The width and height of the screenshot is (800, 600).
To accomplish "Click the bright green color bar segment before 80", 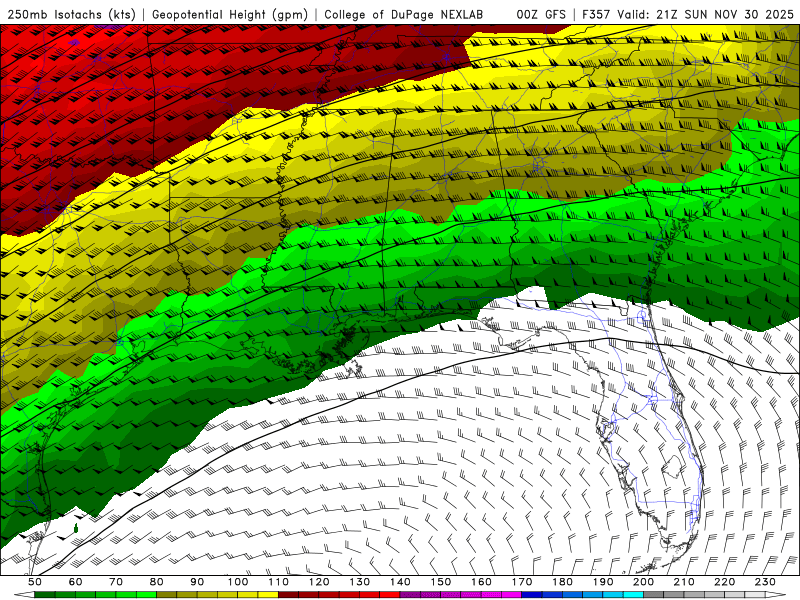I will (x=146, y=595).
